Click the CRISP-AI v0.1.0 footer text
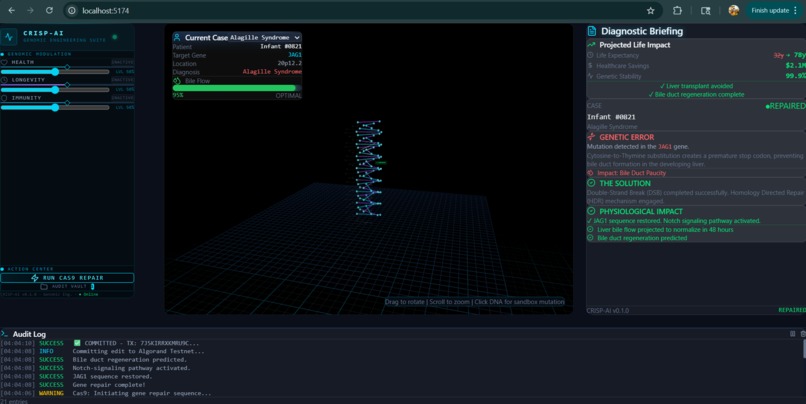This screenshot has width=806, height=404. (608, 310)
